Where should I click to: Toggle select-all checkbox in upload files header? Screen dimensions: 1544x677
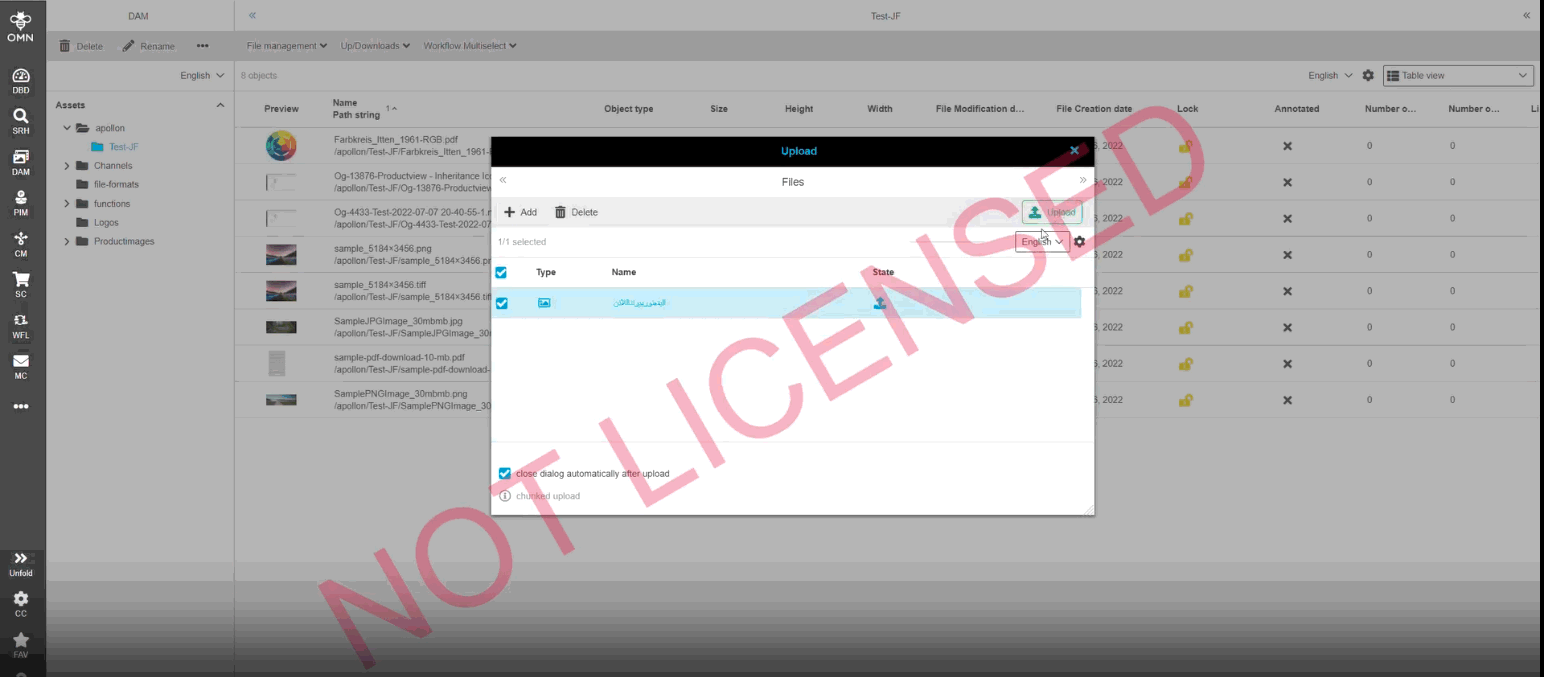pos(502,272)
